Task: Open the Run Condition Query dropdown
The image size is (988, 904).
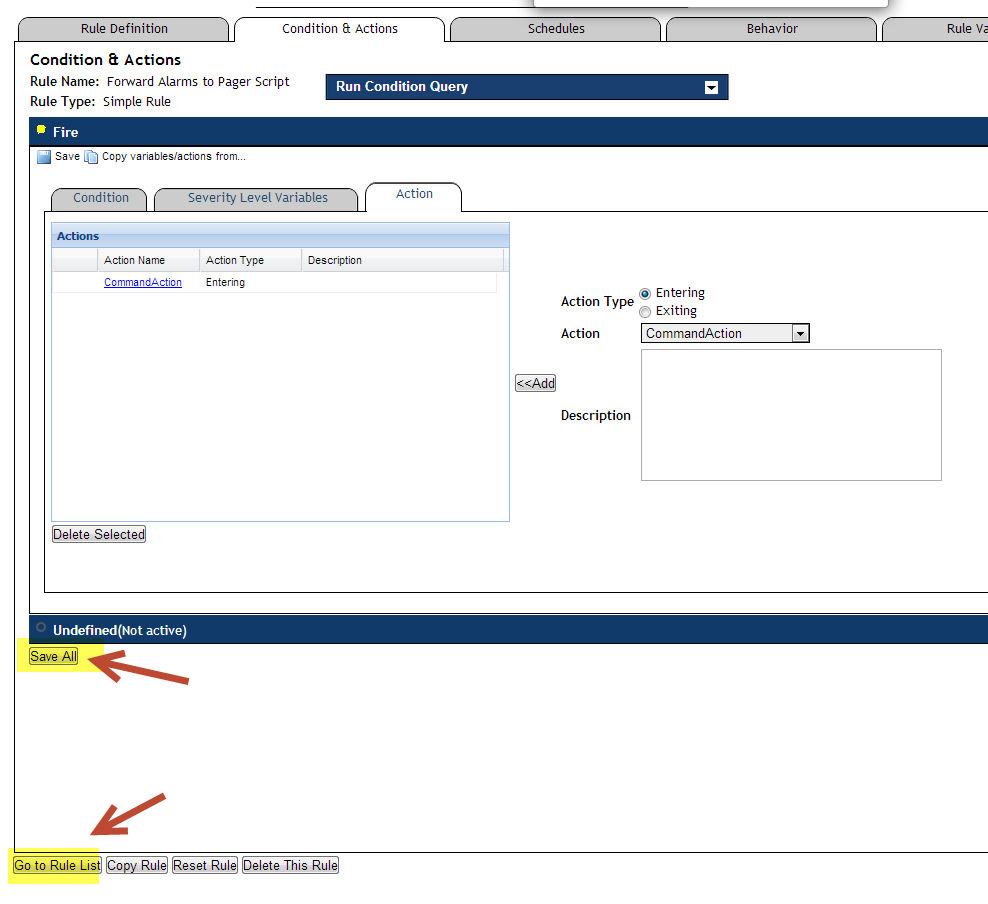Action: pos(711,88)
